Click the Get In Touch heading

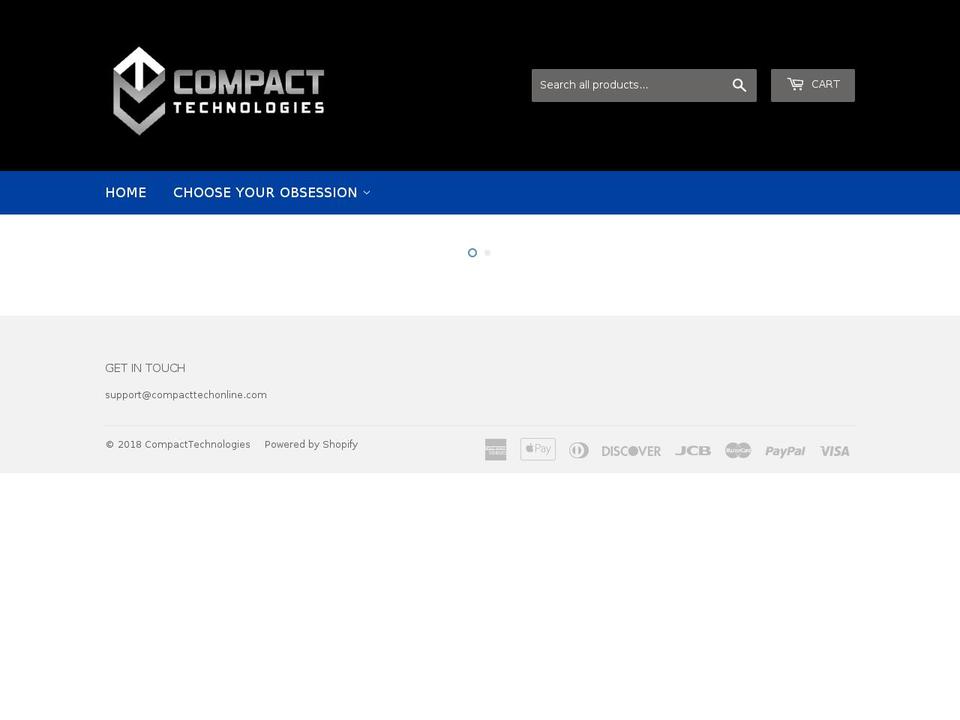(x=145, y=368)
